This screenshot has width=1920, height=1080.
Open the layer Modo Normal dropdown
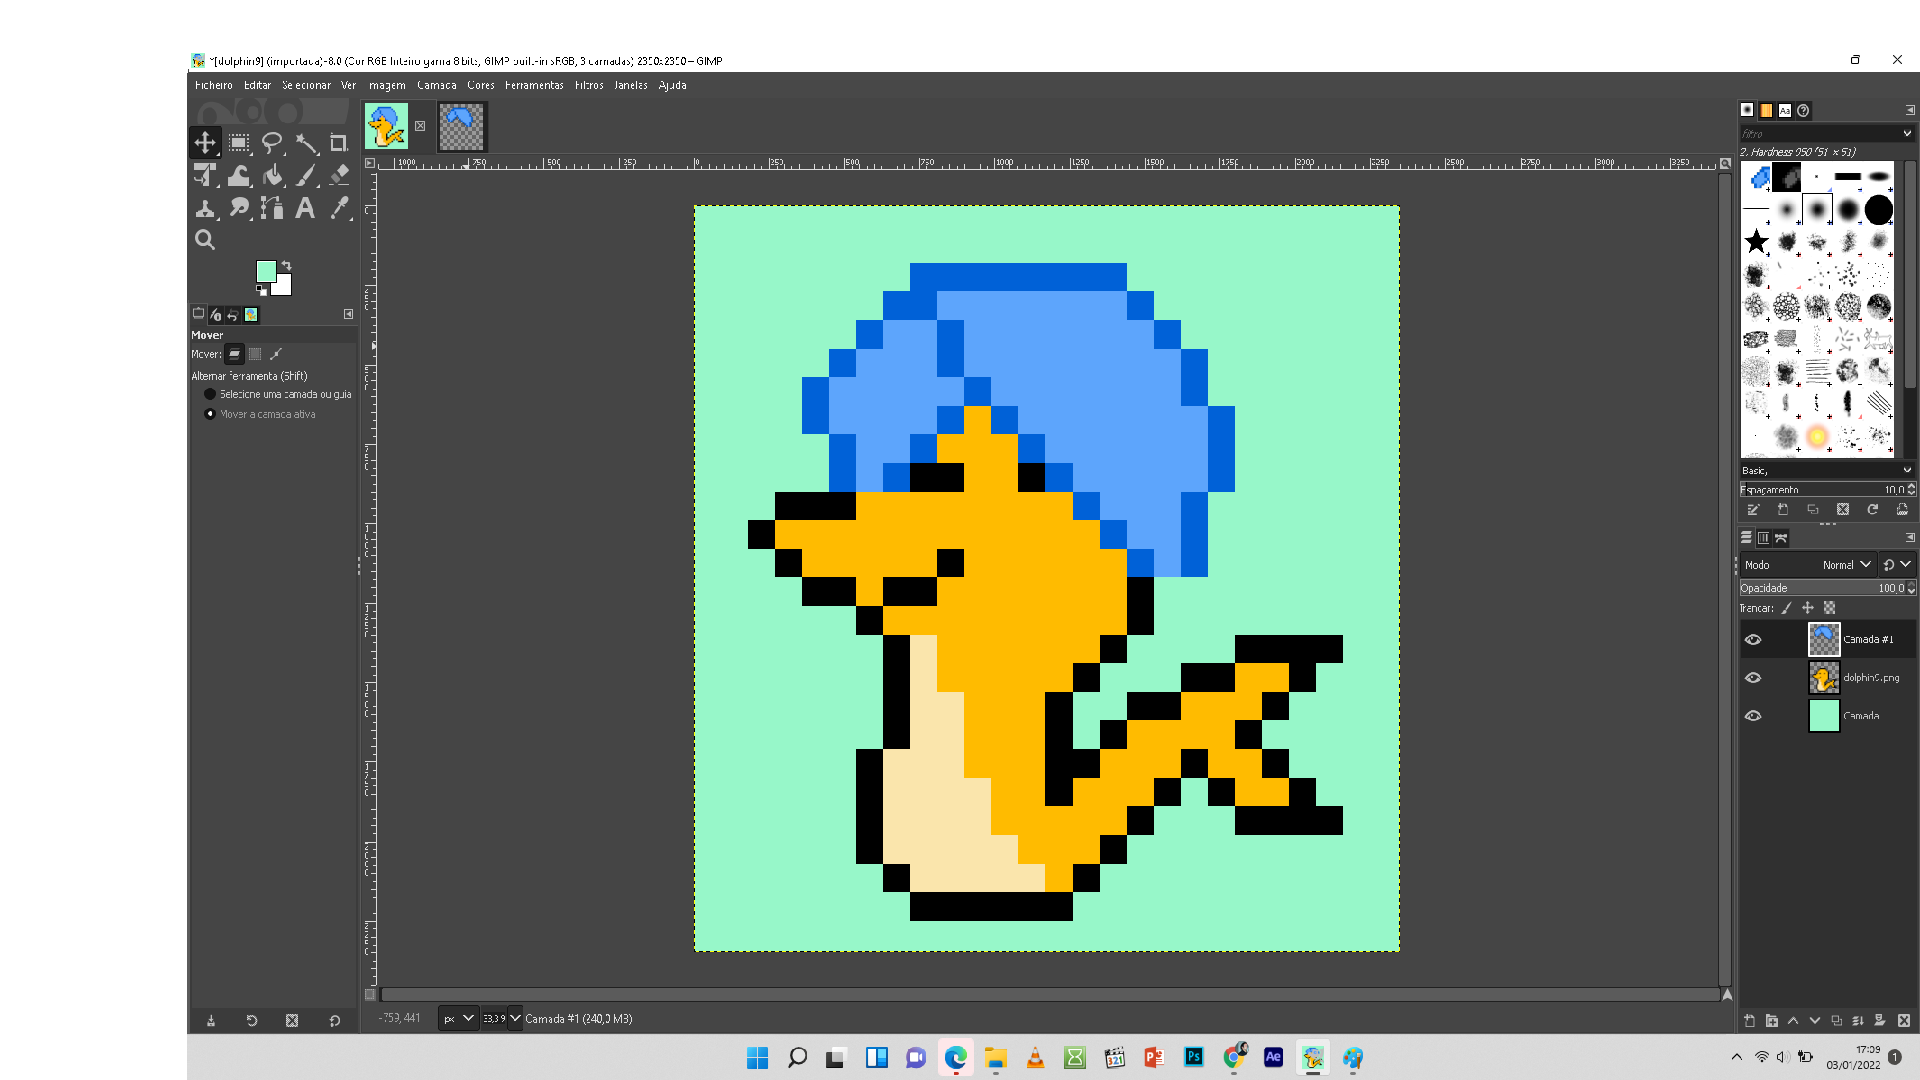click(1846, 565)
